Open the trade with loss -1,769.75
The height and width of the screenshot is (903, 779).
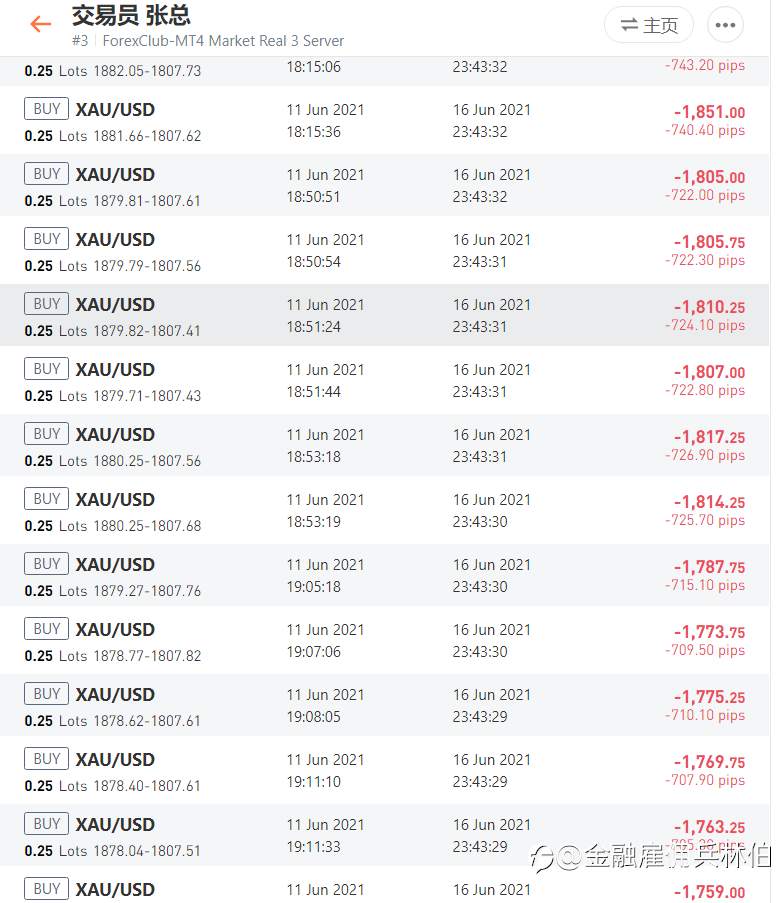point(385,771)
